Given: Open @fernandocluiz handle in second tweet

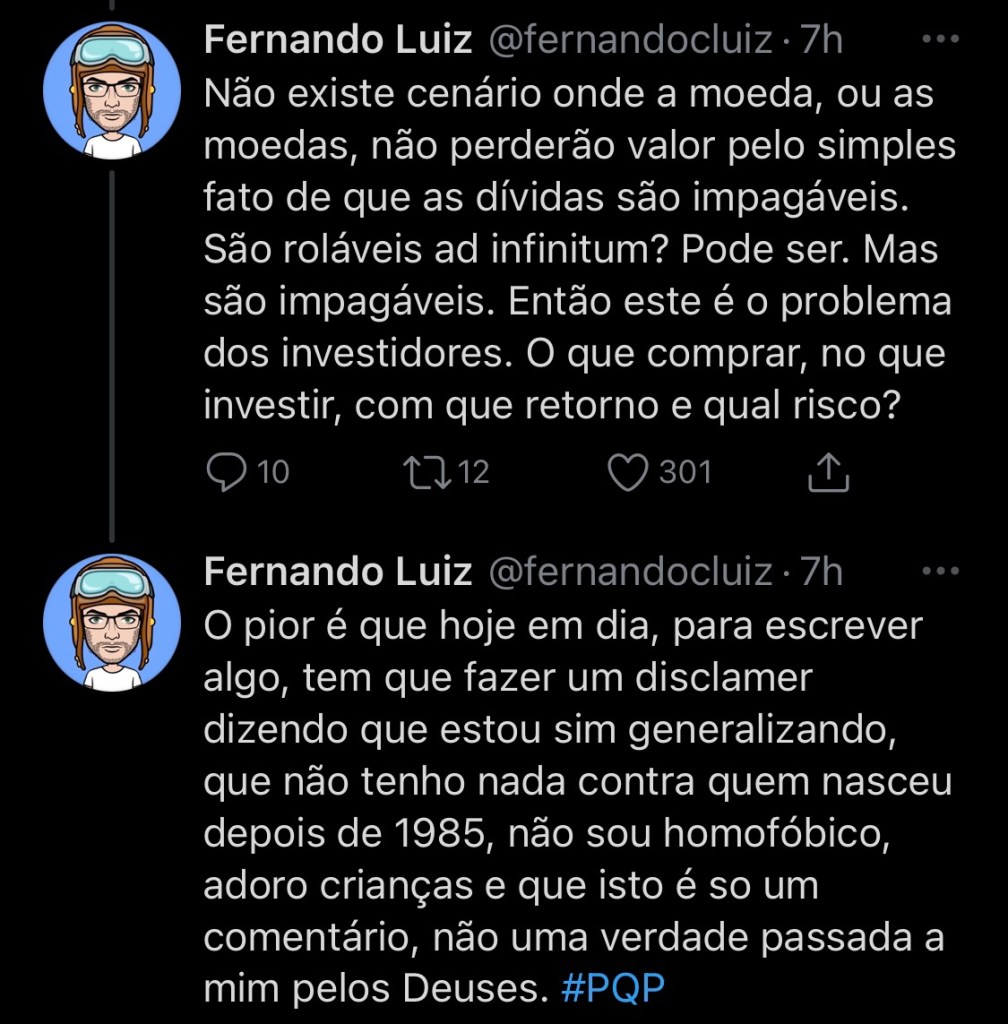Looking at the screenshot, I should (630, 572).
